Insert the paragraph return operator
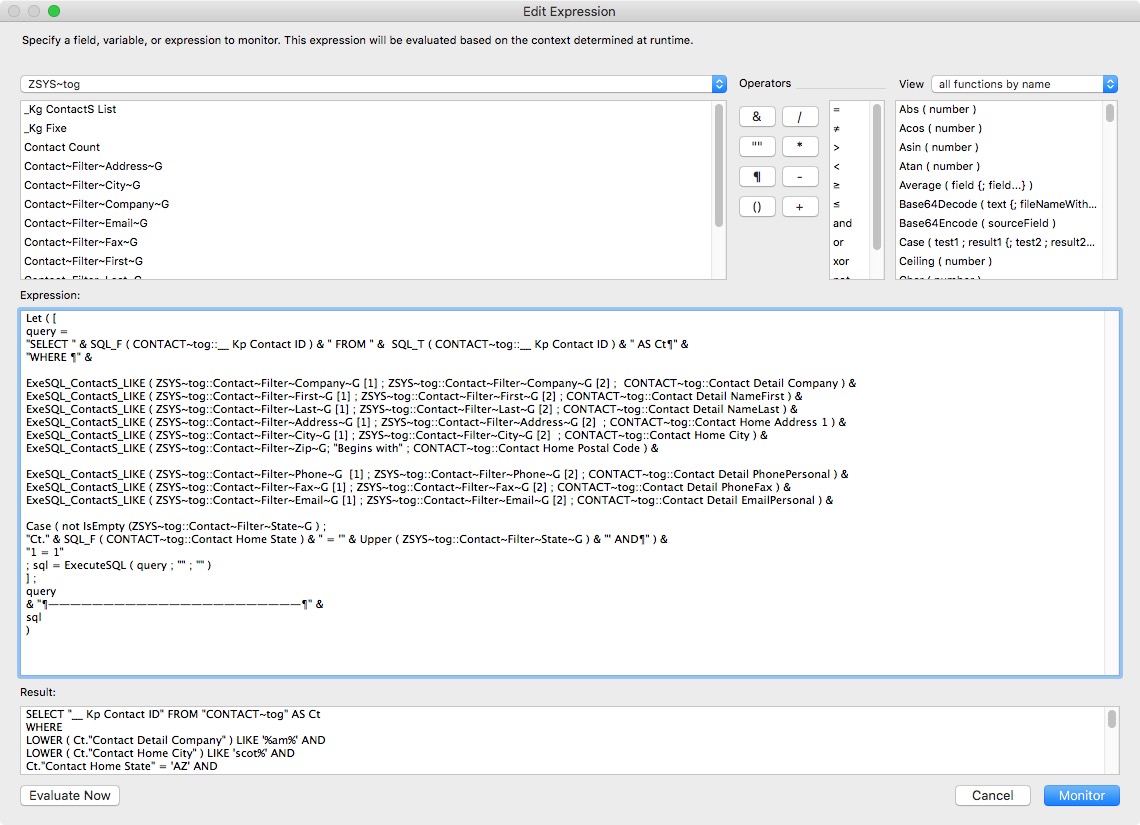 pos(756,177)
